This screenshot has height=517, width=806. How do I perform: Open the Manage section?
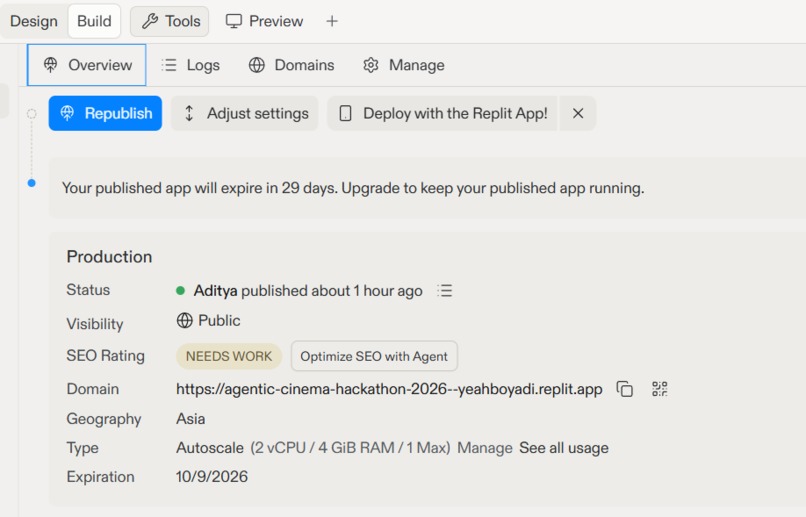point(404,65)
